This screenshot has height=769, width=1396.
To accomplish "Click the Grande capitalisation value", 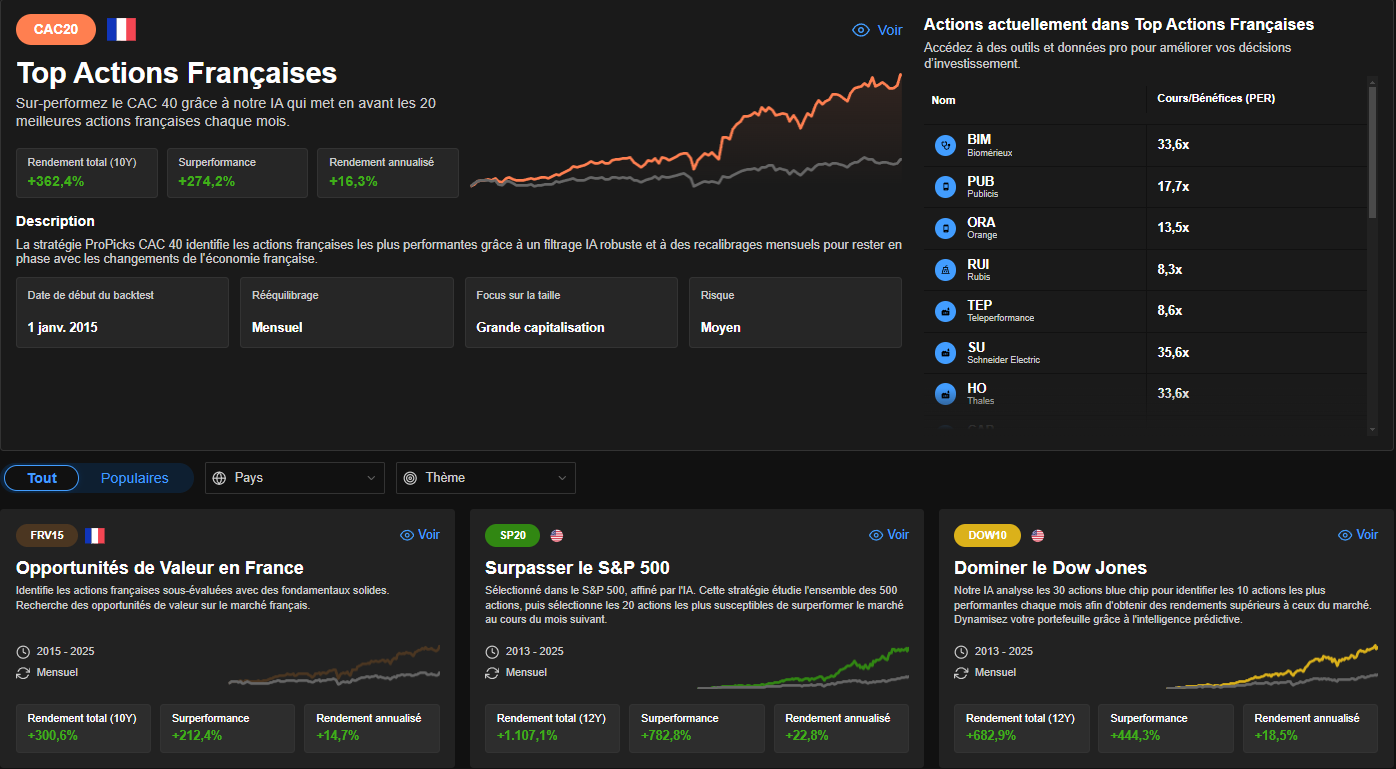I will pyautogui.click(x=540, y=328).
